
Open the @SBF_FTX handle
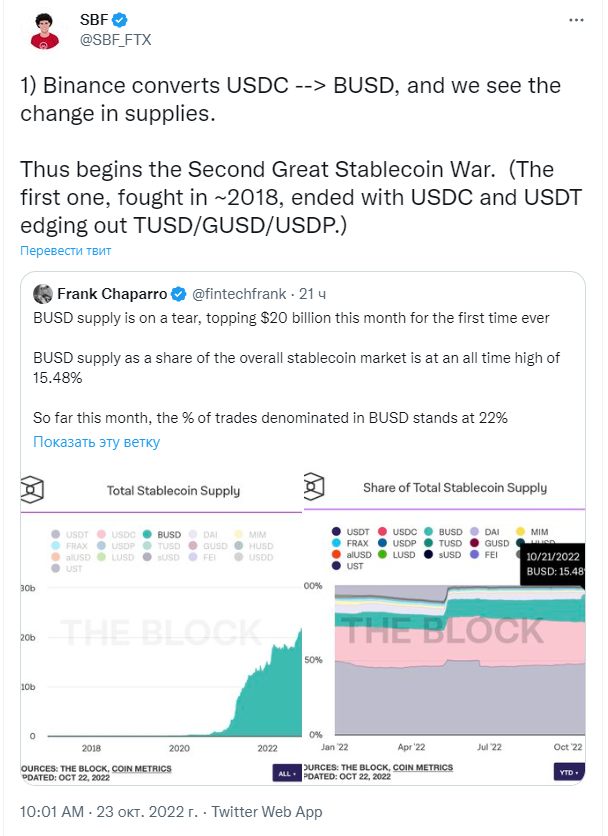click(x=115, y=40)
